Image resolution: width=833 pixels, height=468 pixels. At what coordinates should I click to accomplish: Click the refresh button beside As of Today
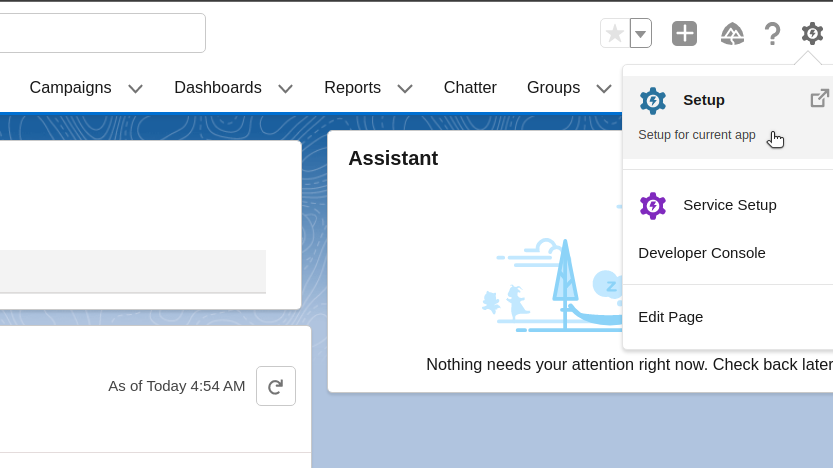pyautogui.click(x=276, y=386)
